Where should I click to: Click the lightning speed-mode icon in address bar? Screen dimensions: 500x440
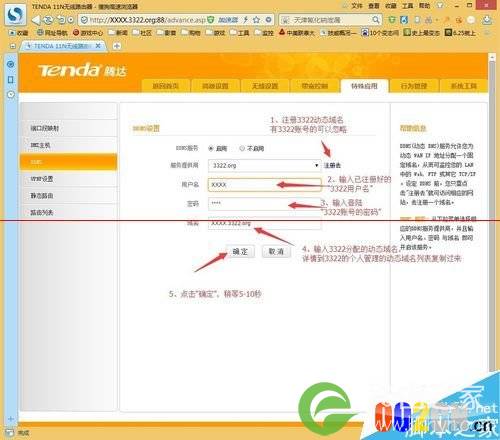[246, 20]
